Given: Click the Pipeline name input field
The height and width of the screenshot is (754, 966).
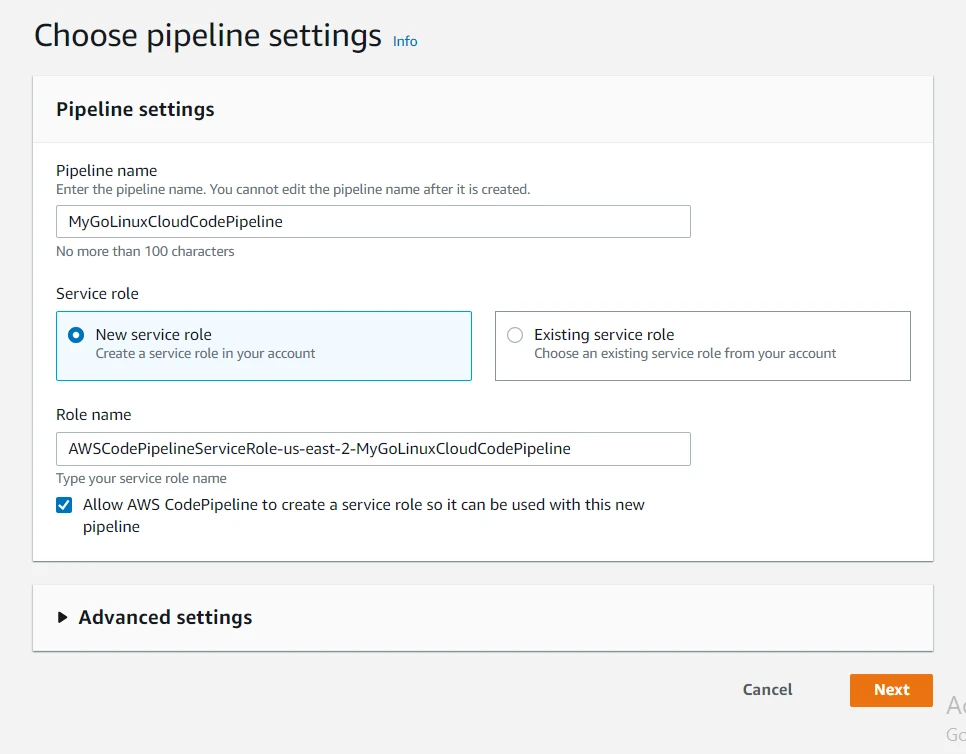Looking at the screenshot, I should point(373,222).
